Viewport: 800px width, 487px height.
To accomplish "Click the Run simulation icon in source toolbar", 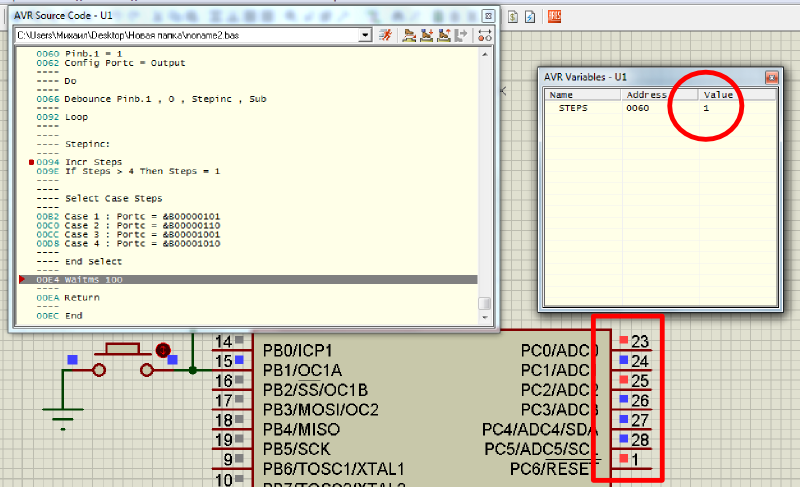I will point(385,35).
